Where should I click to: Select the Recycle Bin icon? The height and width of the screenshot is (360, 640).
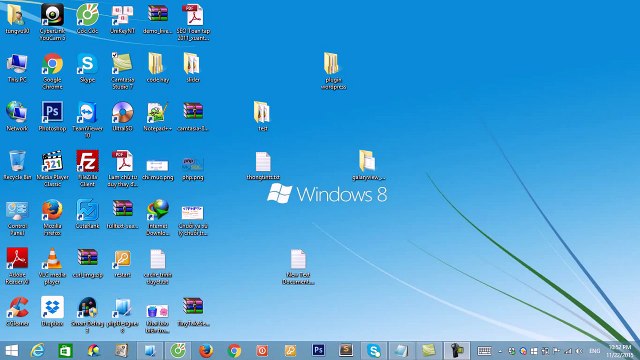click(17, 165)
